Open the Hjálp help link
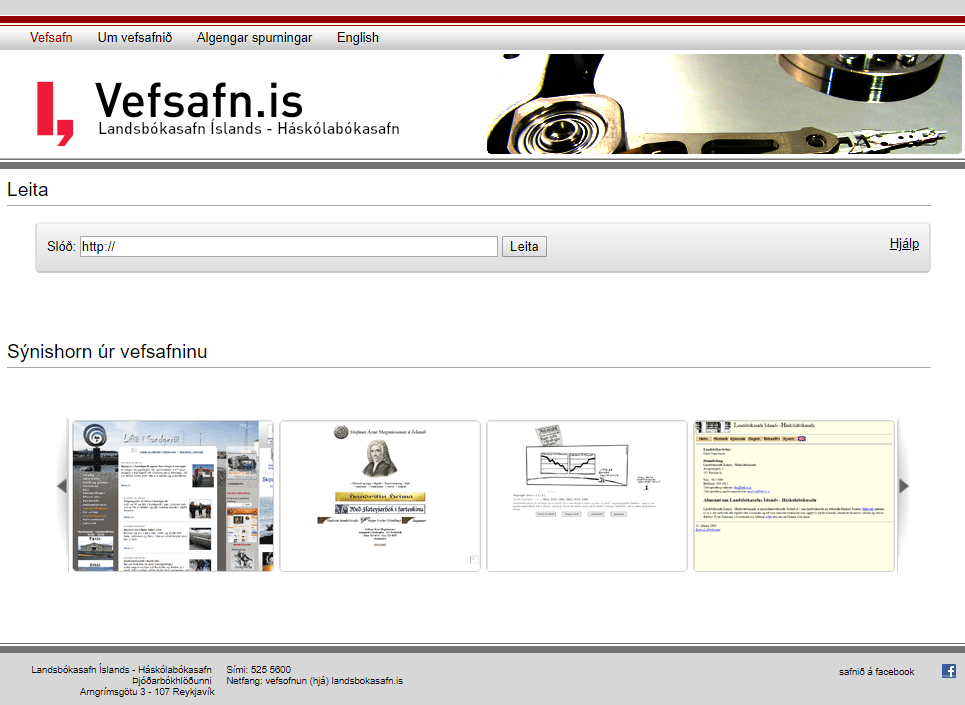The height and width of the screenshot is (705, 965). [904, 244]
